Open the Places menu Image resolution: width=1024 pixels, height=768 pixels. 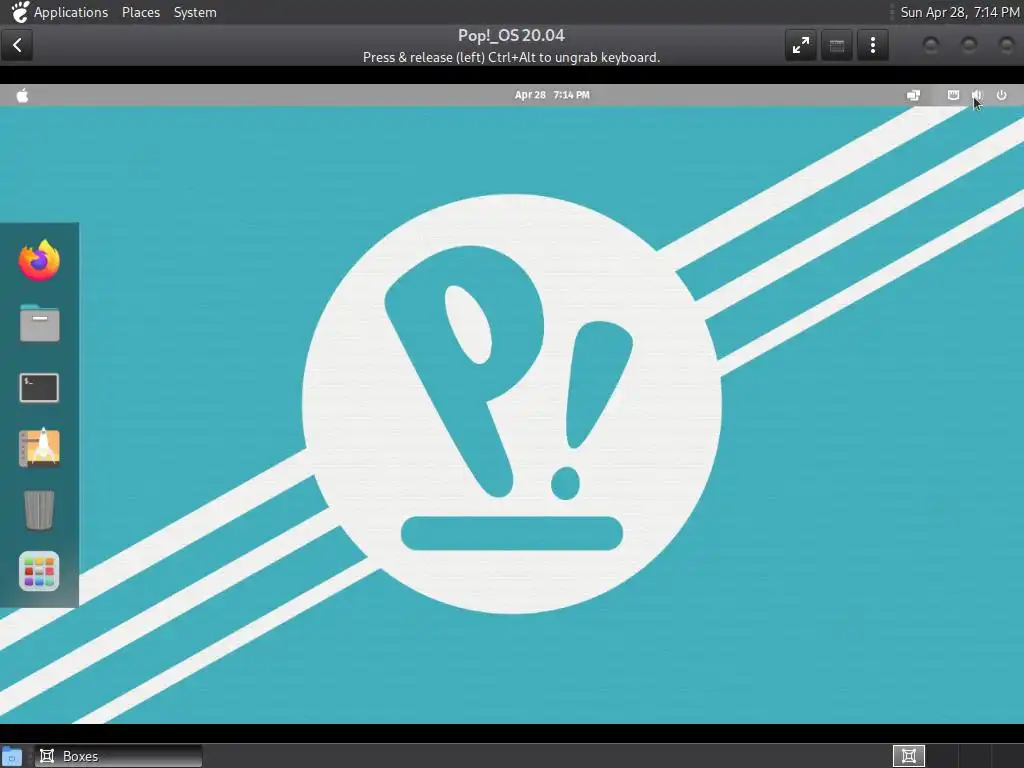(140, 12)
